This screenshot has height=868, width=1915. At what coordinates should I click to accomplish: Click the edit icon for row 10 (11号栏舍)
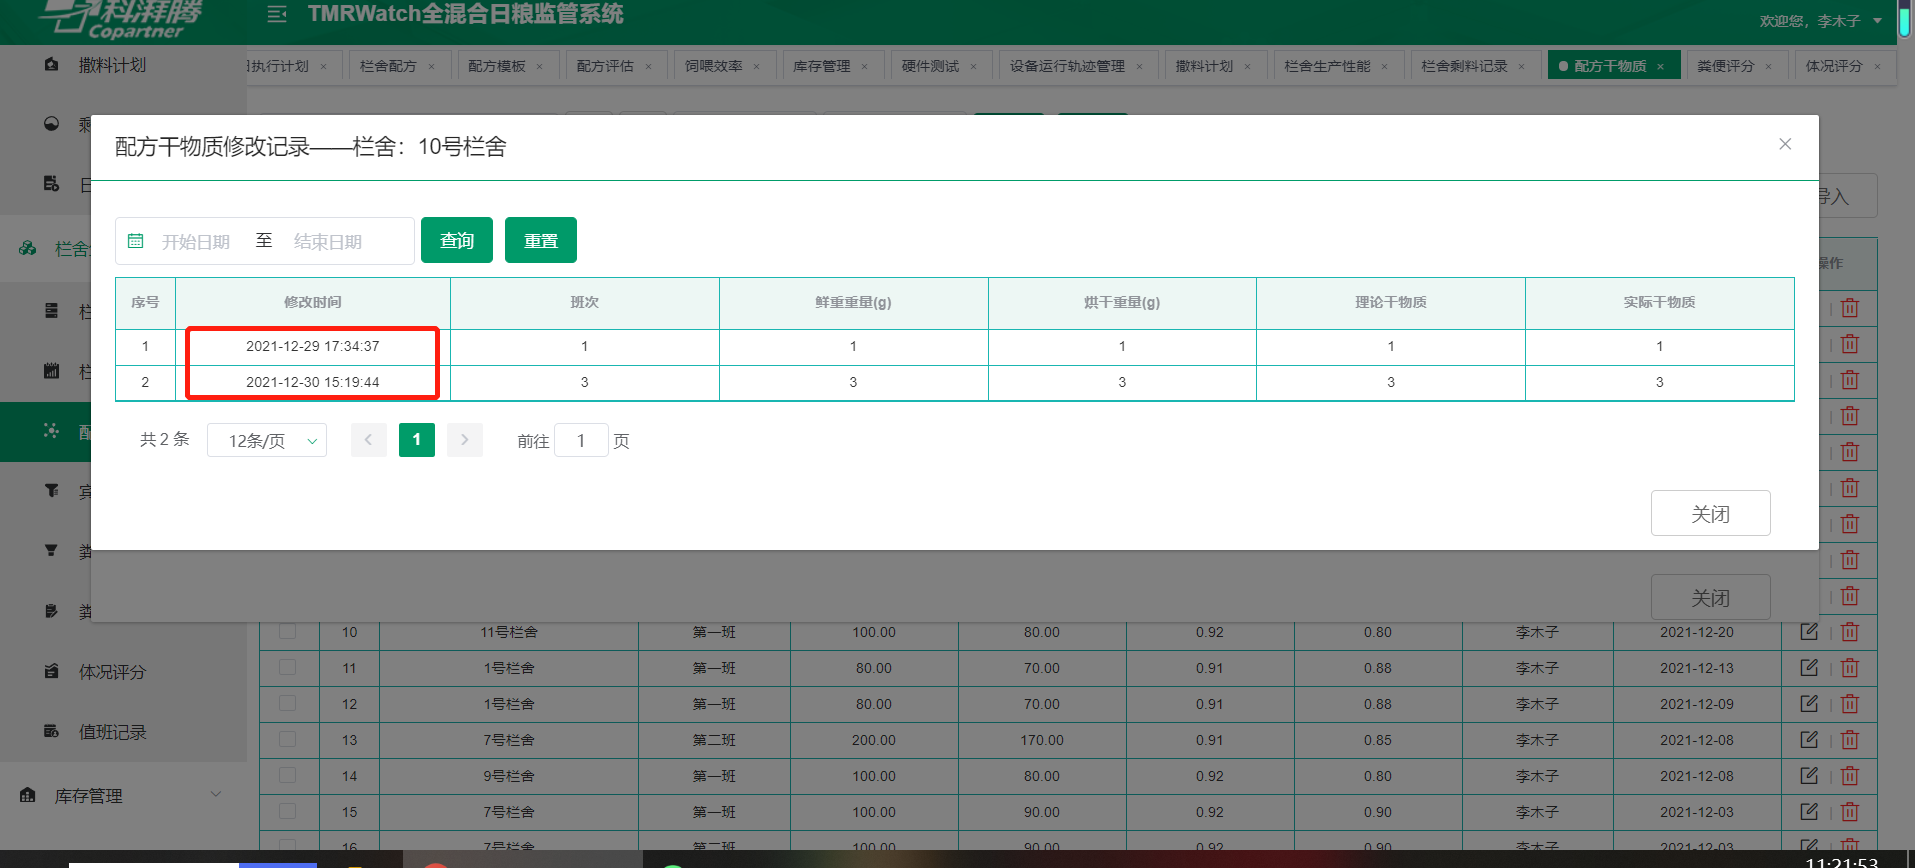(1808, 632)
